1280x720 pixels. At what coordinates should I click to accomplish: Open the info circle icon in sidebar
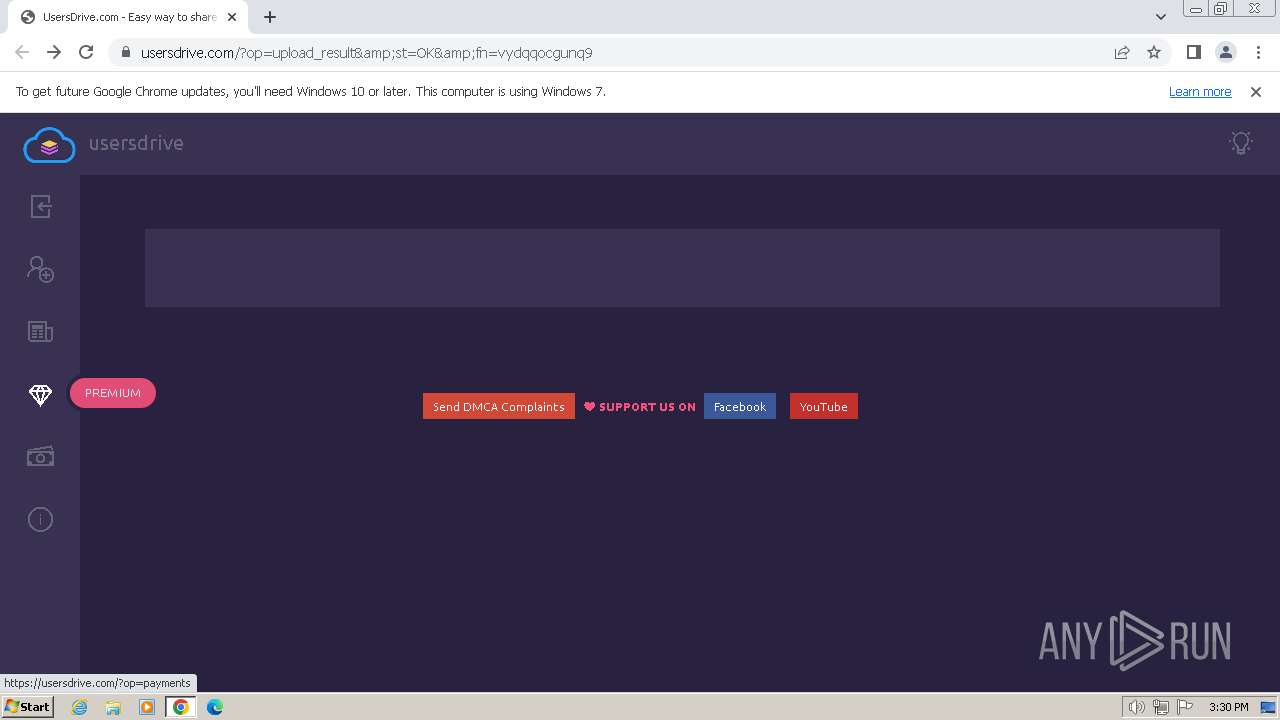point(40,519)
